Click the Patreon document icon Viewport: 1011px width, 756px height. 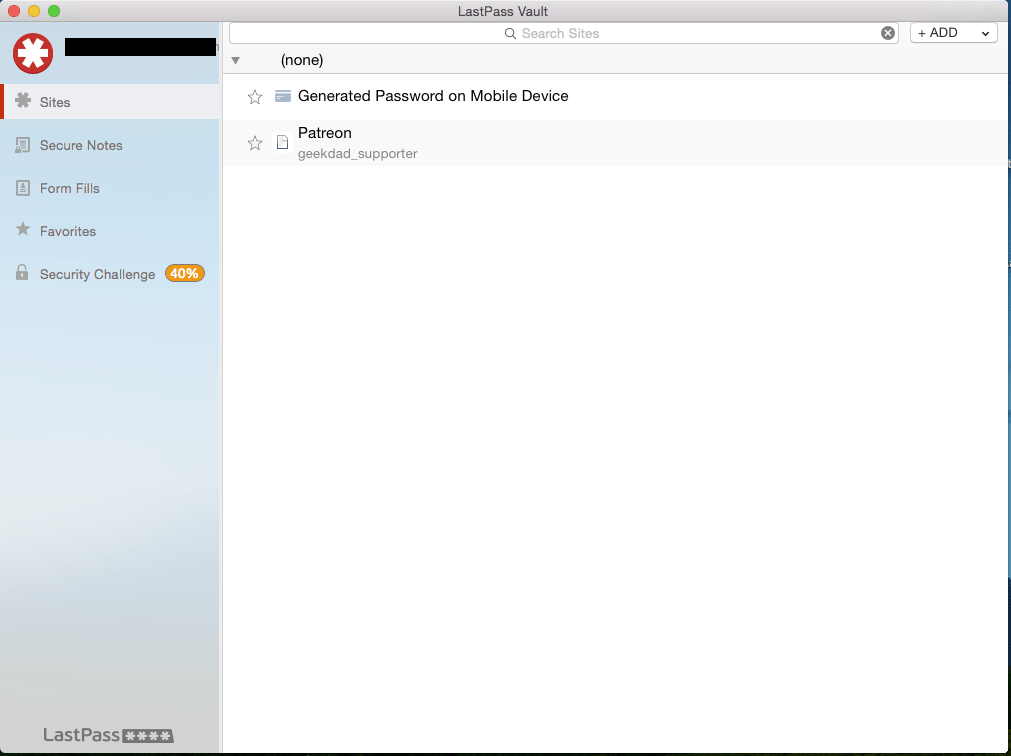click(x=282, y=142)
